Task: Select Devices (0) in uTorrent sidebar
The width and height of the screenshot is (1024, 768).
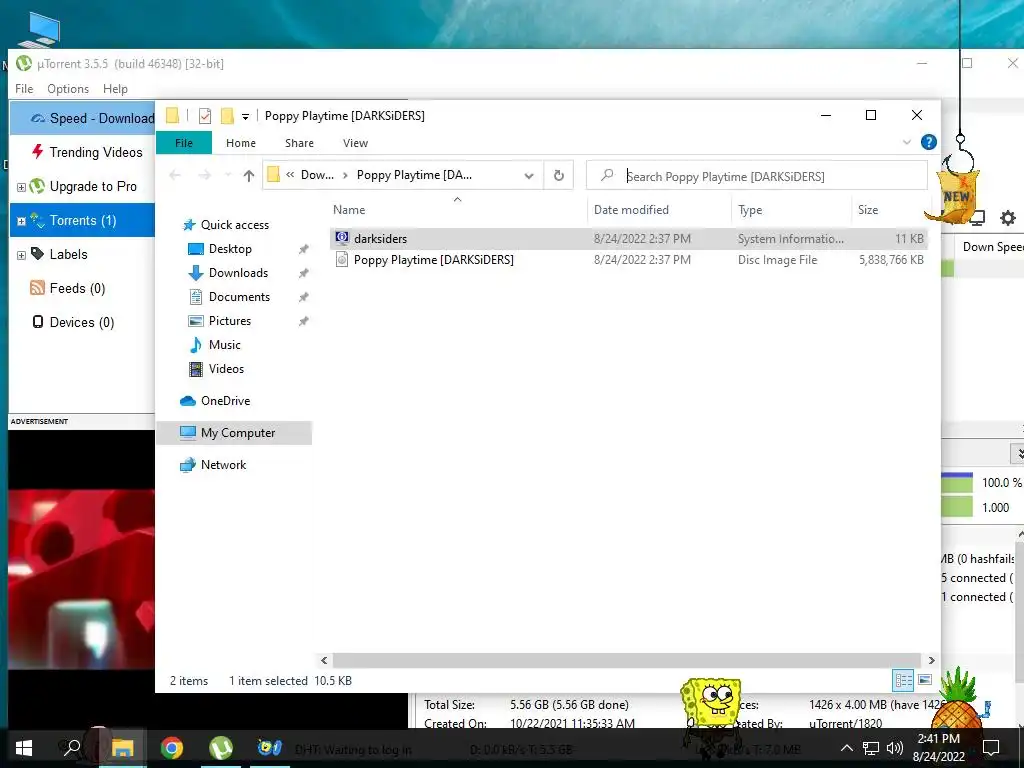Action: tap(72, 322)
